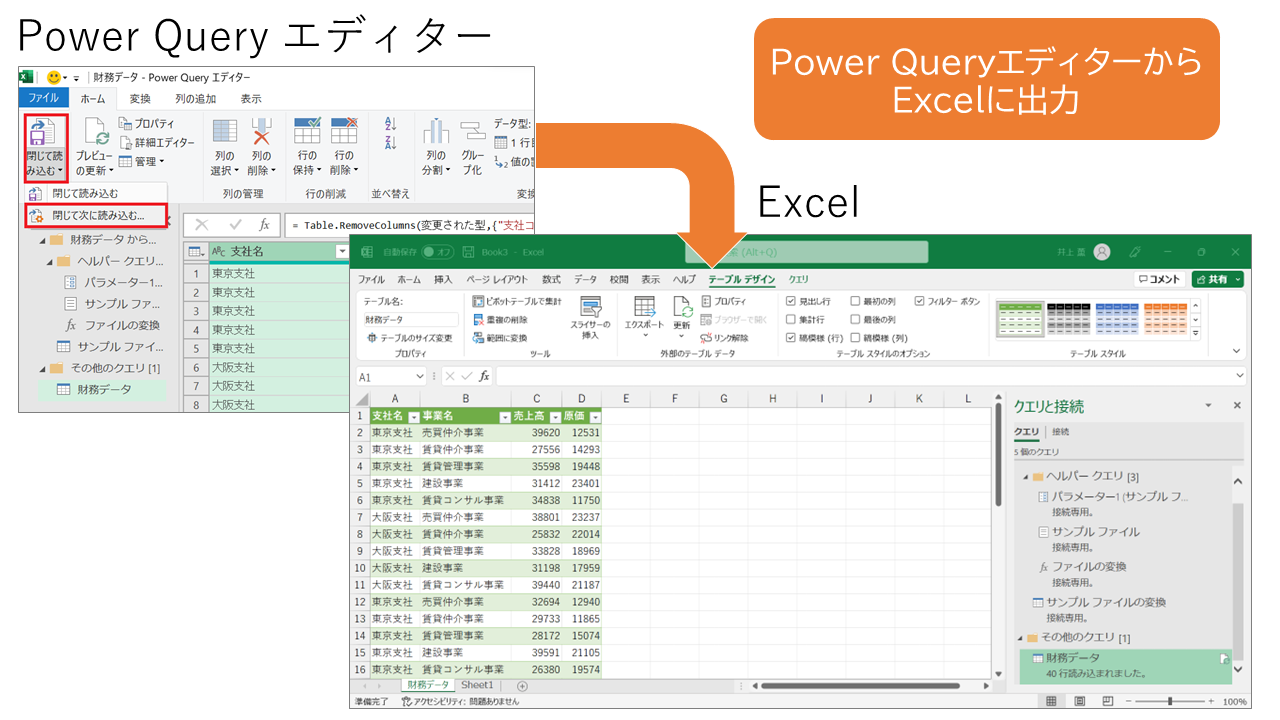This screenshot has height=720, width=1280.
Task: Open the ファイル tab in Power Query
Action: point(43,98)
